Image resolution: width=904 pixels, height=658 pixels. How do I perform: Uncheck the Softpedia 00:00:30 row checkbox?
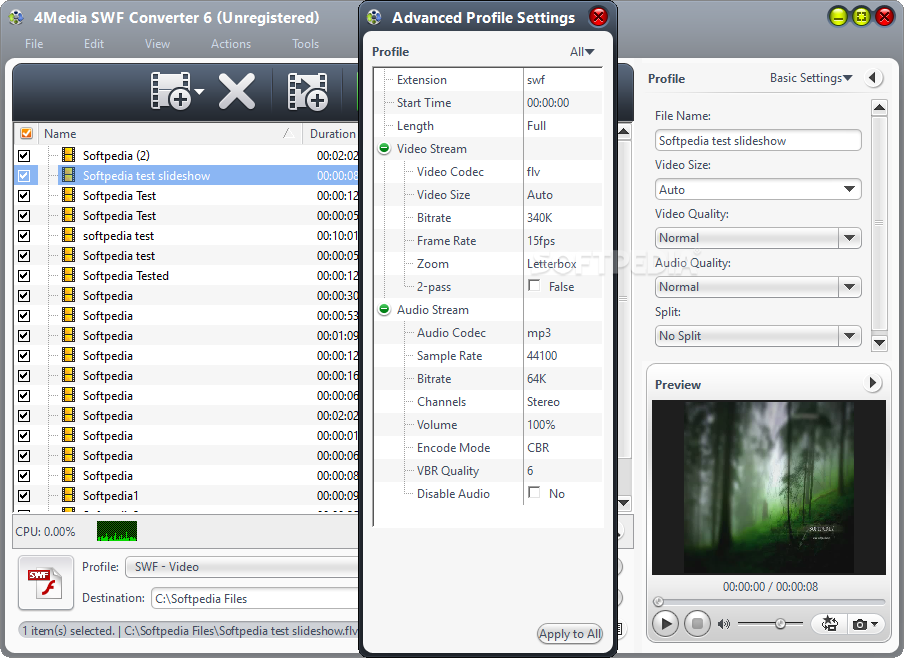pyautogui.click(x=24, y=295)
